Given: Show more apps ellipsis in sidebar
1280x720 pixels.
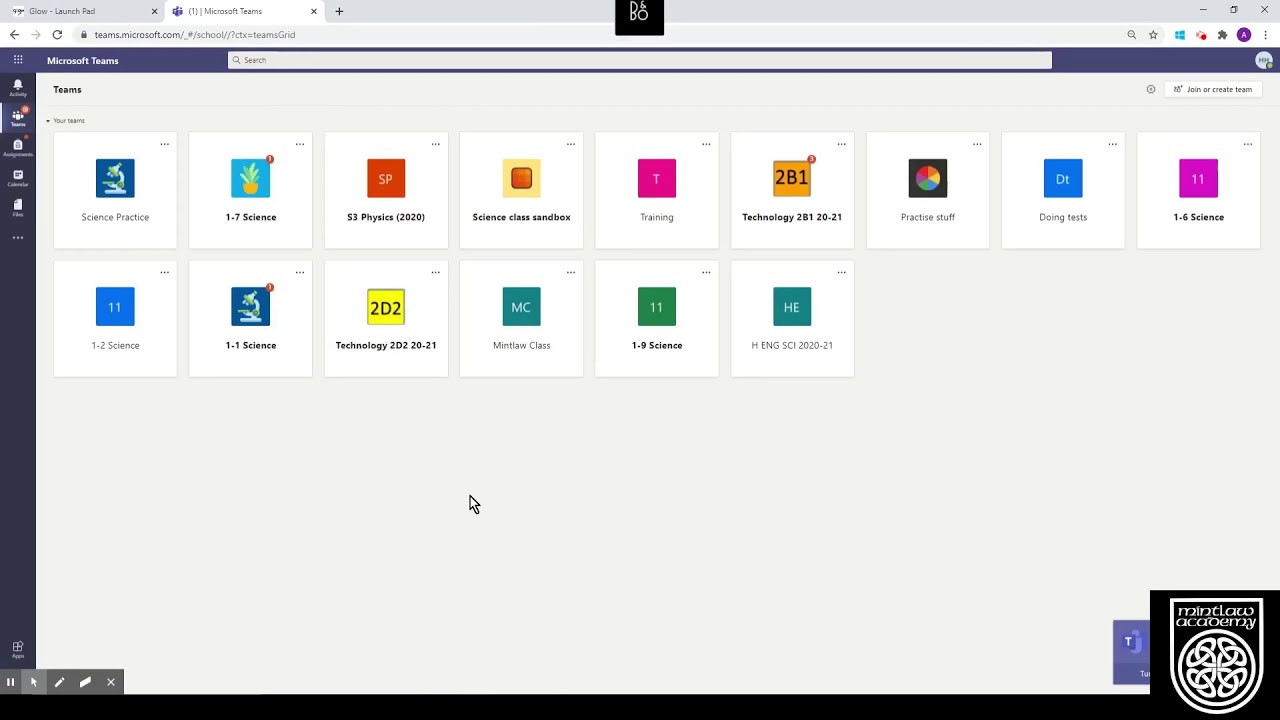Looking at the screenshot, I should [x=18, y=238].
